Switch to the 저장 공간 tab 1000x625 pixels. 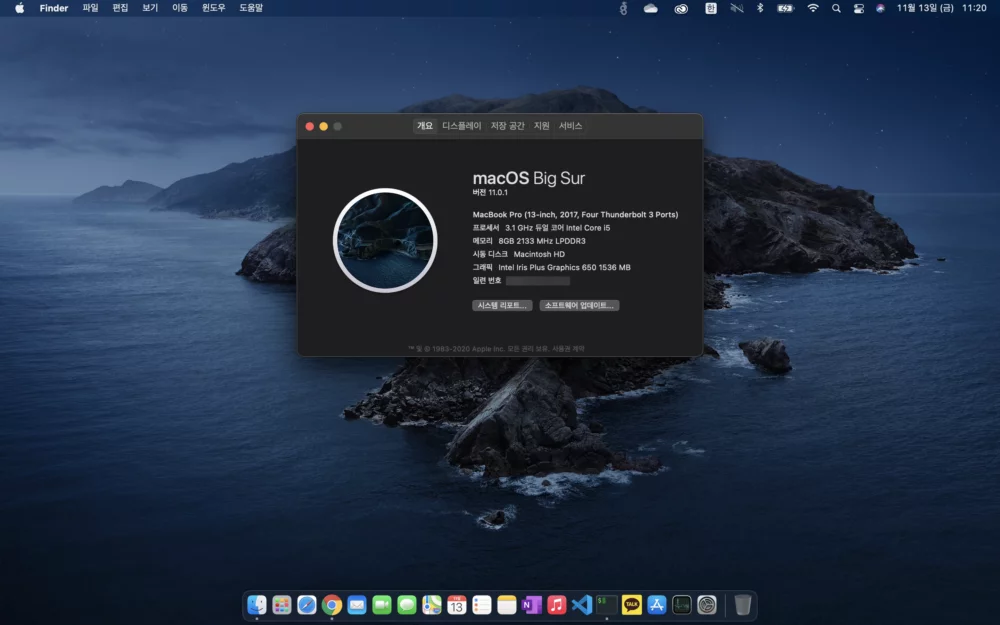pos(508,126)
